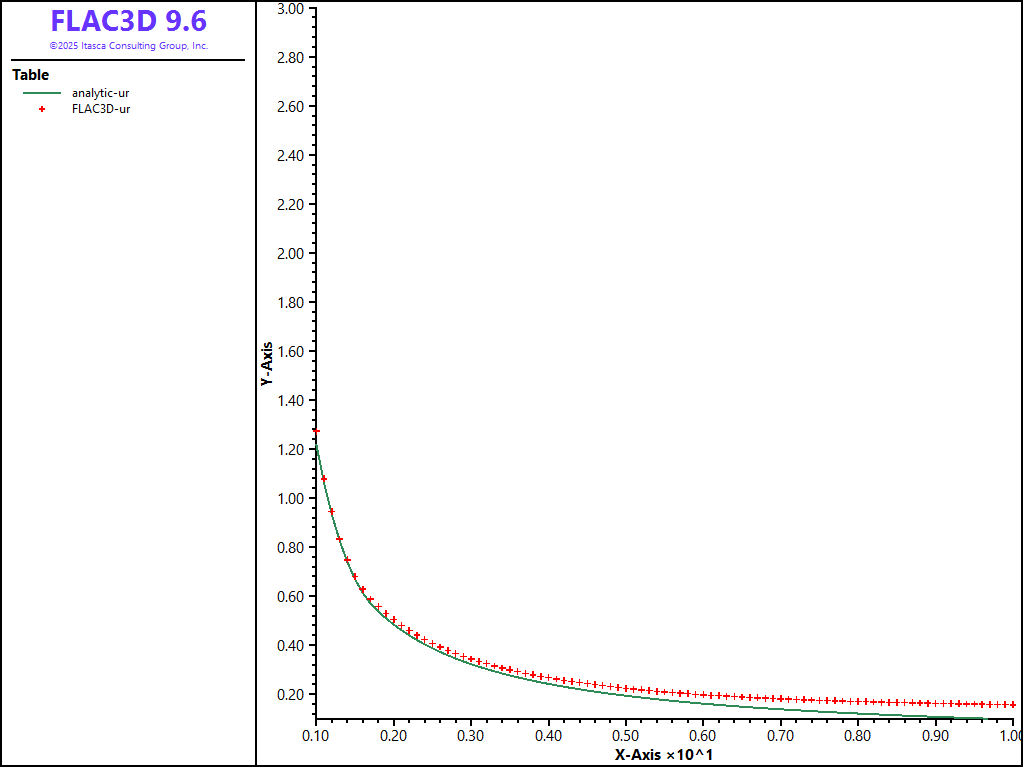
Task: Select the analytic-ur legend label
Action: (x=100, y=93)
